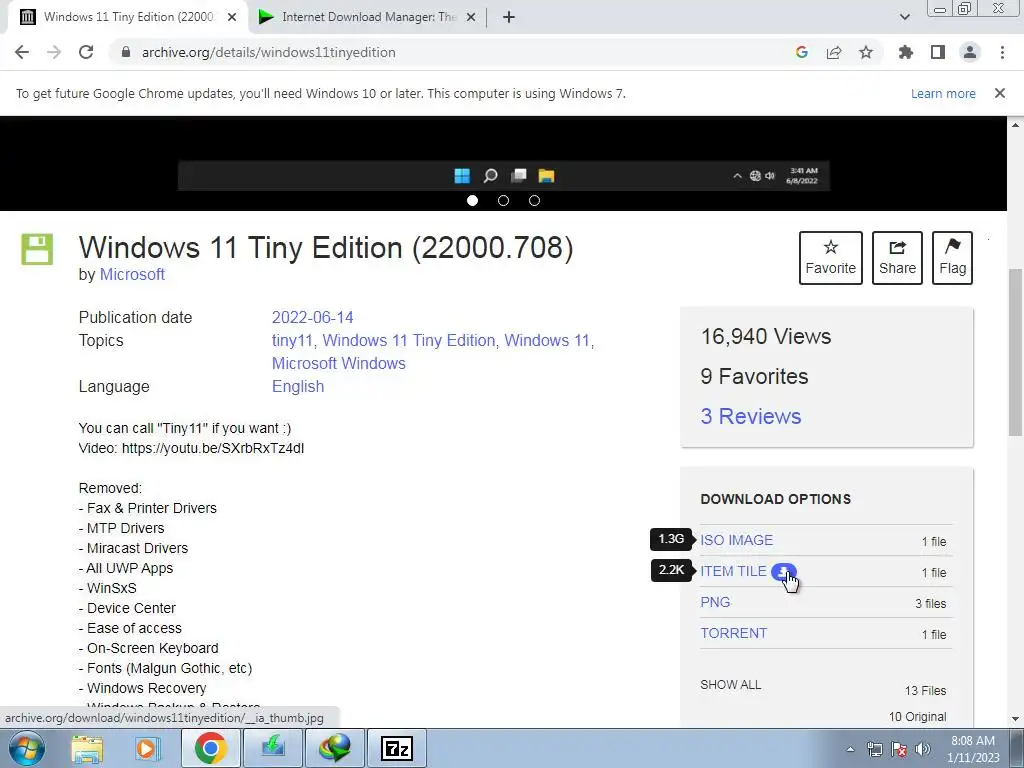1024x768 pixels.
Task: Click the Windows 11 screenshot preview image
Action: (504, 163)
